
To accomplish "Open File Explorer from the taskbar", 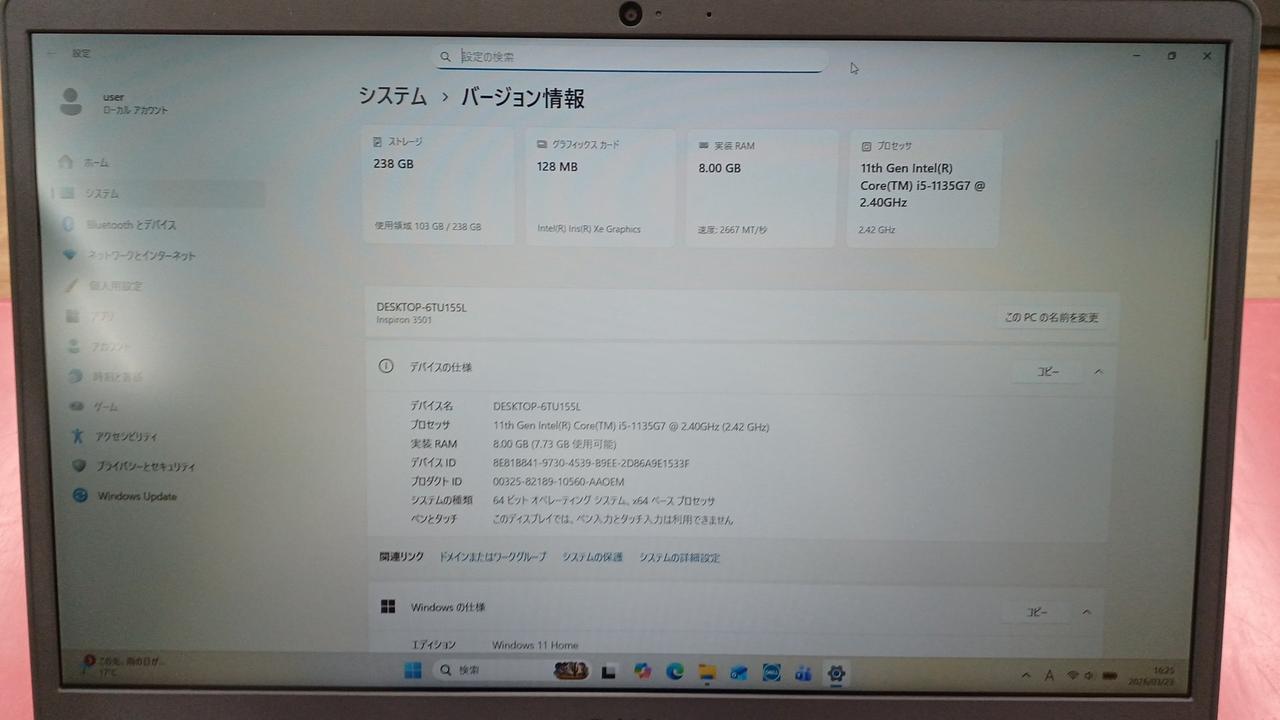I will pyautogui.click(x=707, y=673).
